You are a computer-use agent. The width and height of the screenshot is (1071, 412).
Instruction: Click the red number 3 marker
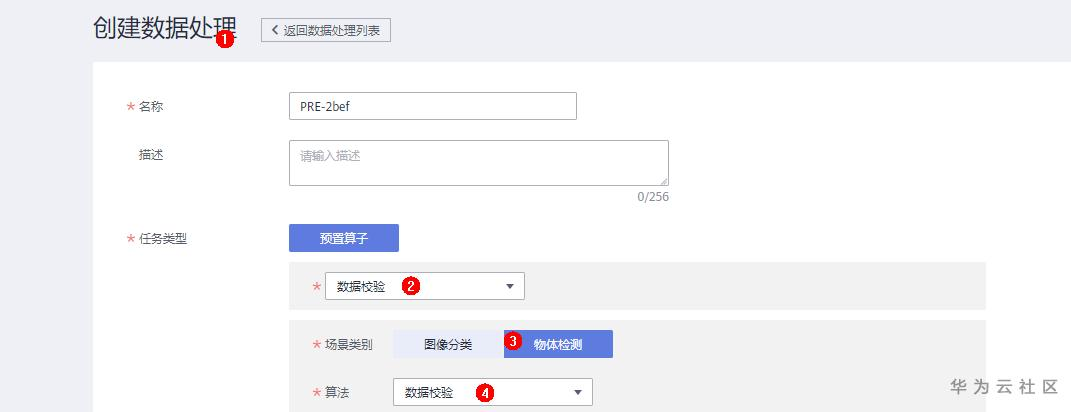pyautogui.click(x=513, y=341)
